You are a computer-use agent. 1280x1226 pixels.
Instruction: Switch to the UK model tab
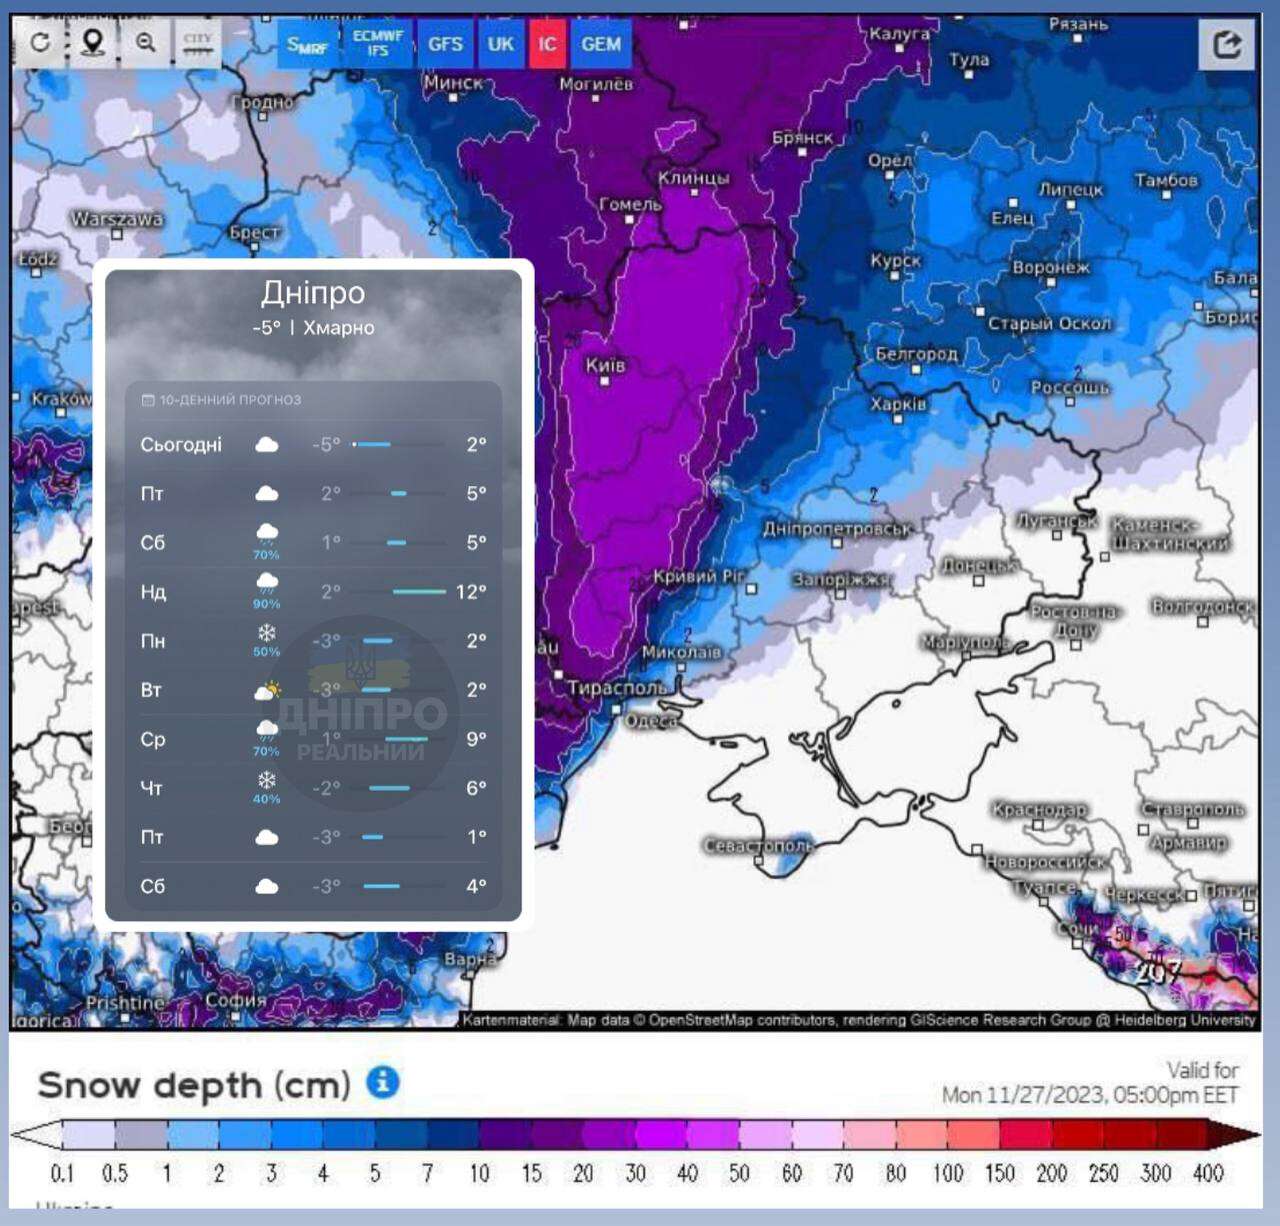(x=500, y=44)
